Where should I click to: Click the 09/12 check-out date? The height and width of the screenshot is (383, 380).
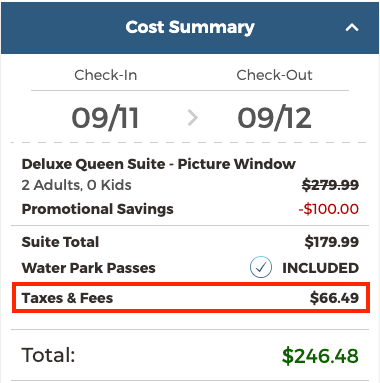click(x=274, y=118)
